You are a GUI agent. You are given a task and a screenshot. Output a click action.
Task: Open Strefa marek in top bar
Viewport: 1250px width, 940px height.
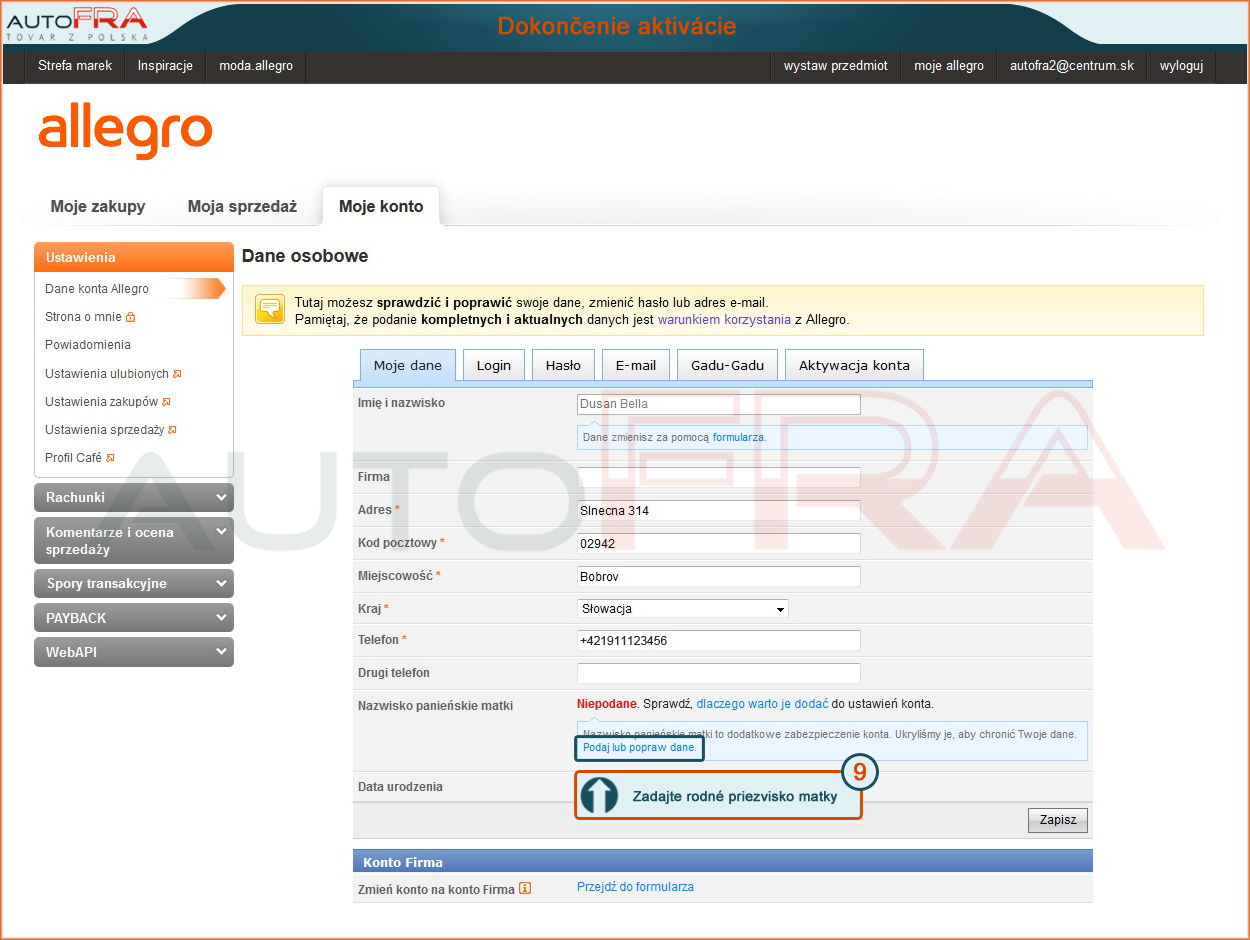point(76,66)
